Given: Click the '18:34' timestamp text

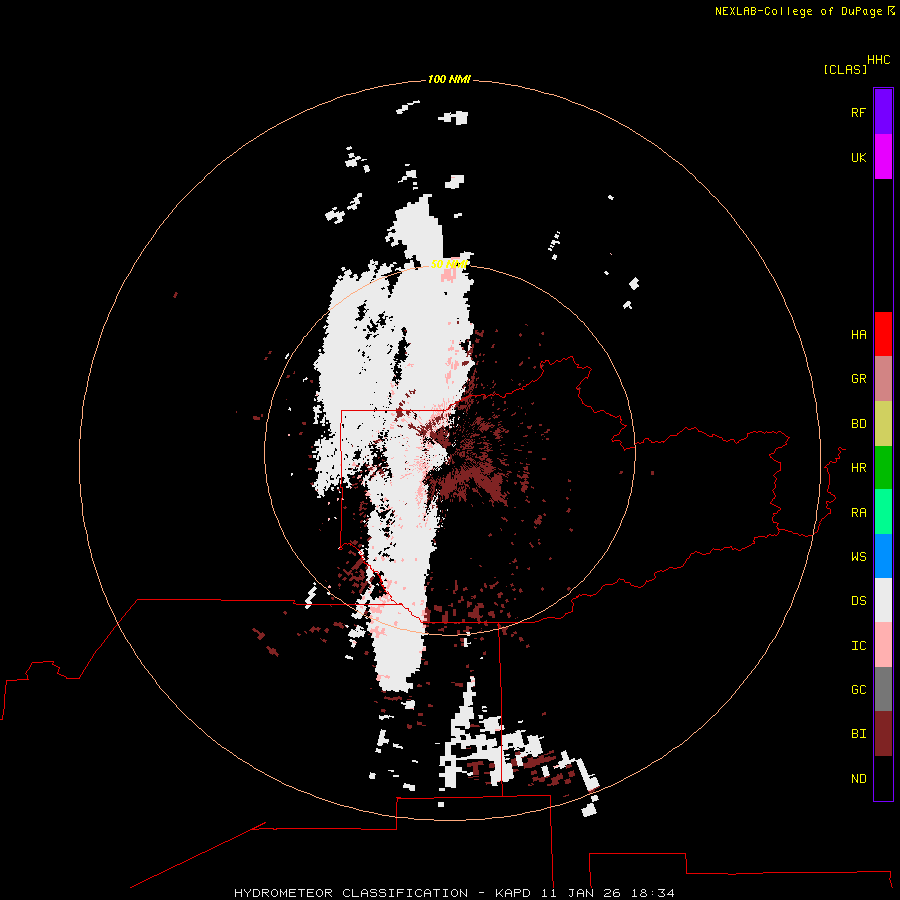Looking at the screenshot, I should 652,893.
